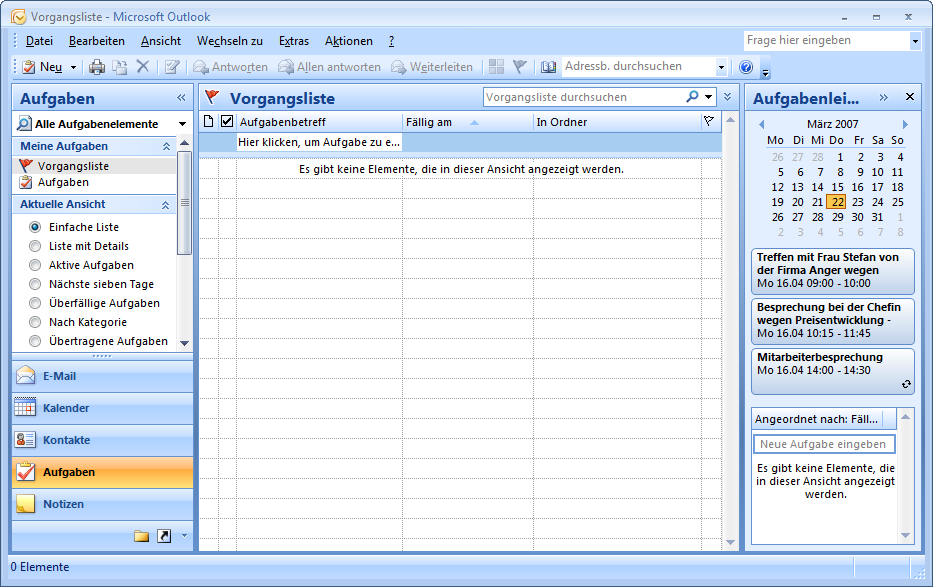Go to previous month in the calendar
Viewport: 933px width, 587px height.
point(761,124)
